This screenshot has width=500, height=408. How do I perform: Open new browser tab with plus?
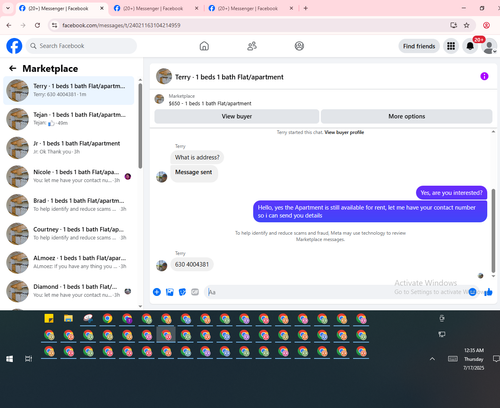(305, 8)
